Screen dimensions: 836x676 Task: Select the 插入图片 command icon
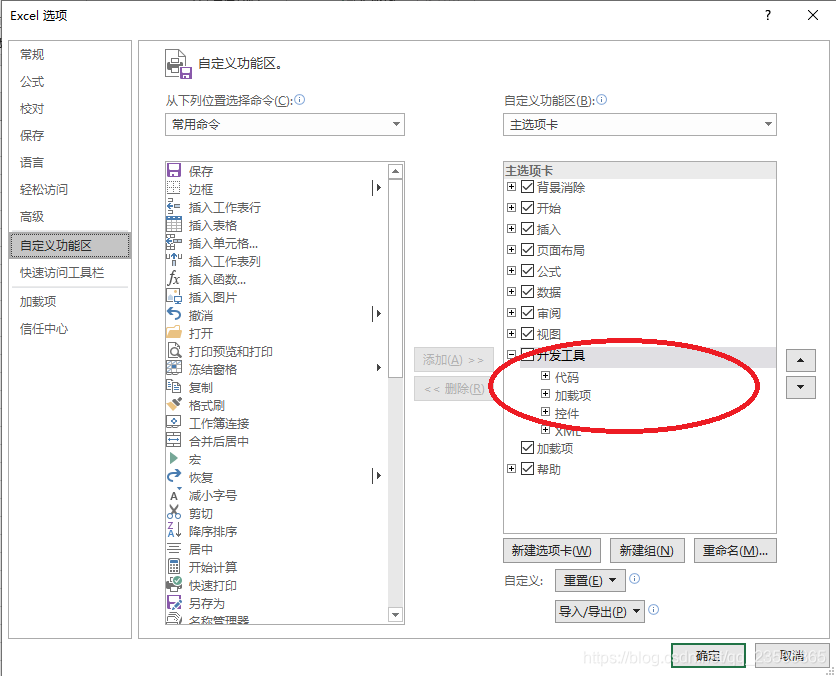pos(174,296)
